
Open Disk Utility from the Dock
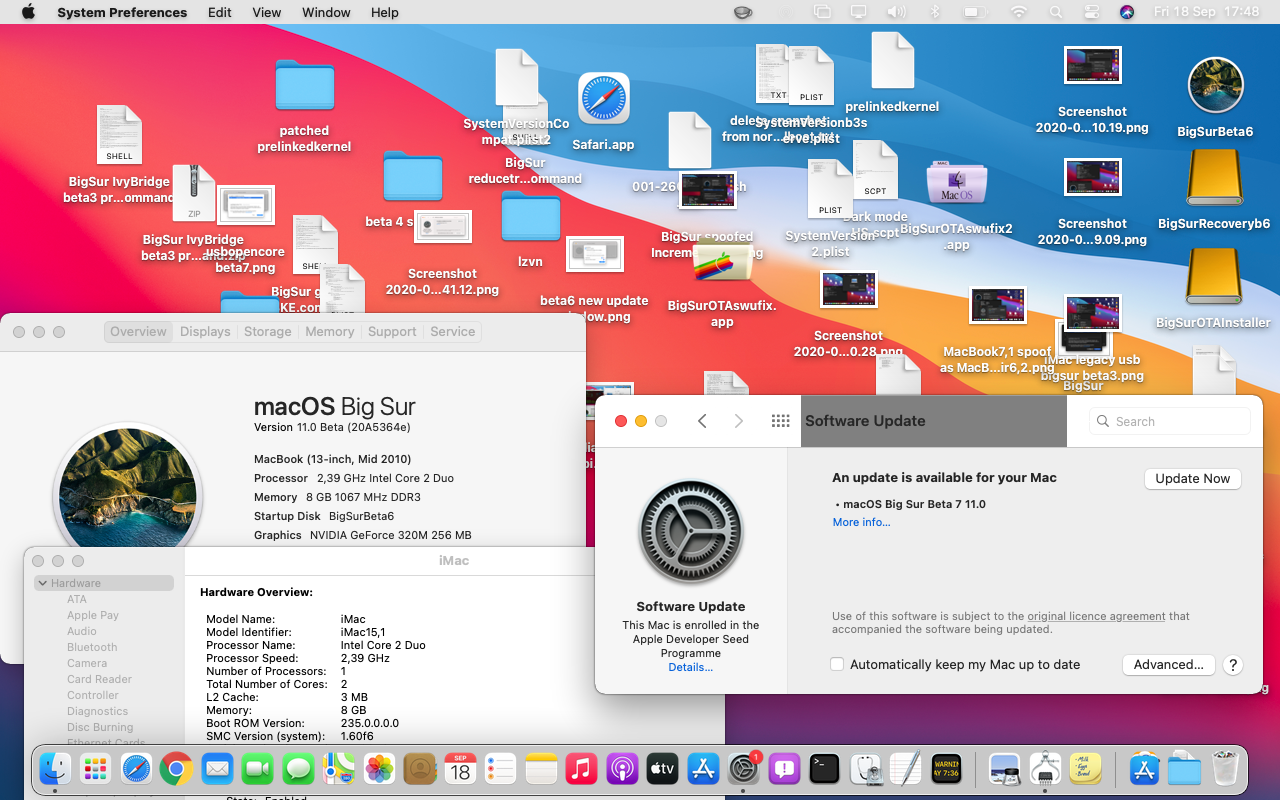click(x=865, y=769)
